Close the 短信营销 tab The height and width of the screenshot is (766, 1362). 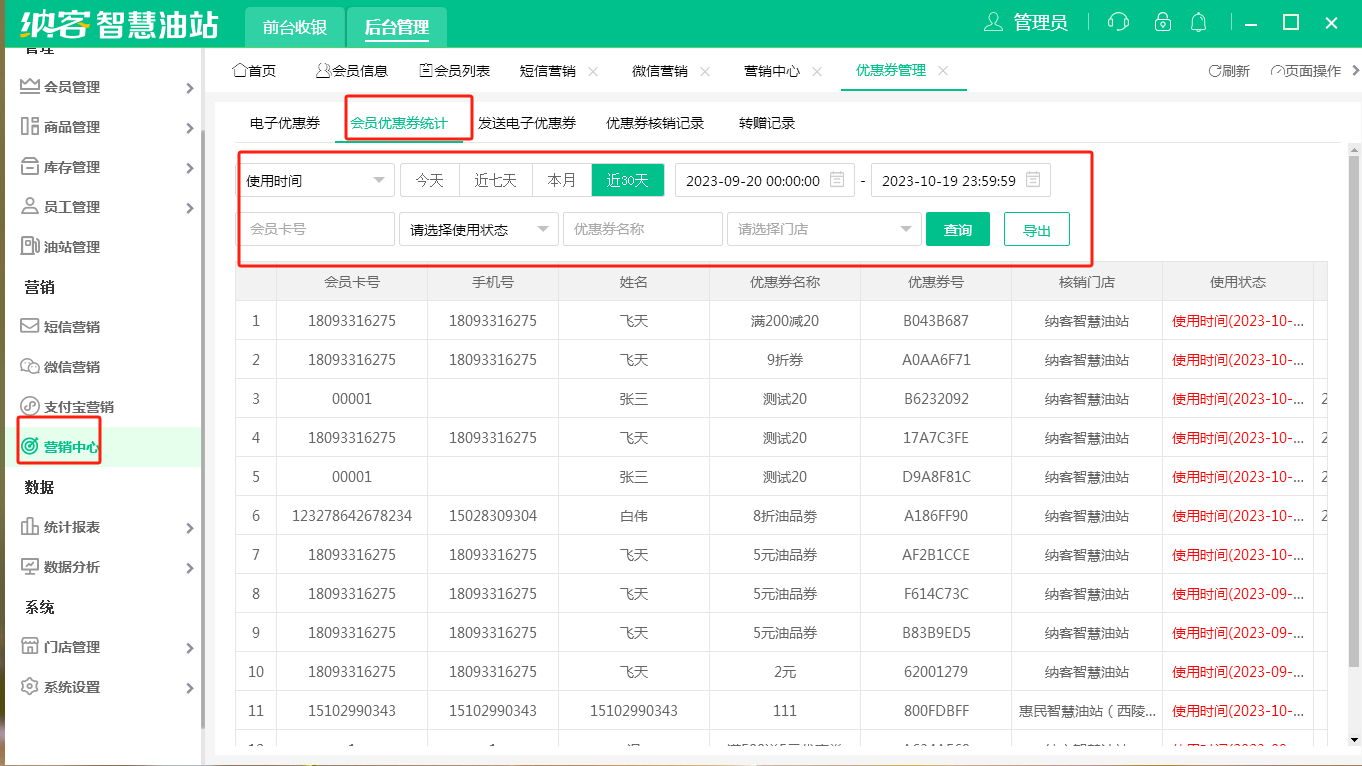(593, 71)
